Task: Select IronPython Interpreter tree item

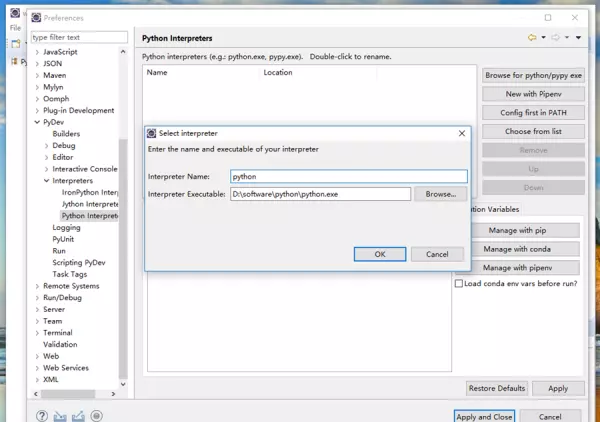Action: 90,192
